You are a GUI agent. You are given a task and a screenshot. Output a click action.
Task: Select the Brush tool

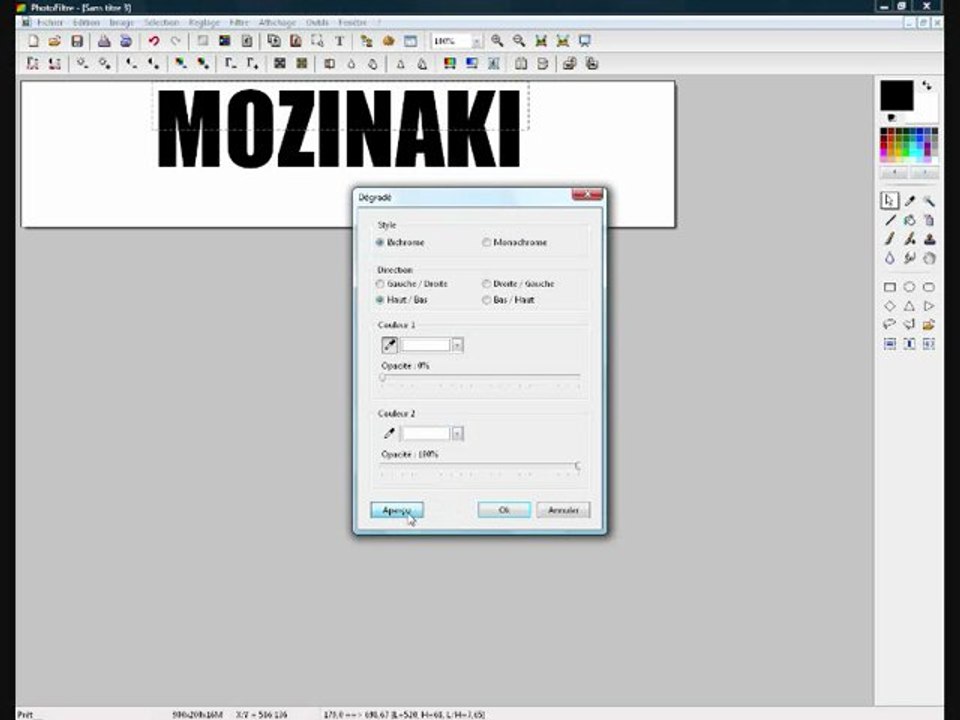(890, 239)
